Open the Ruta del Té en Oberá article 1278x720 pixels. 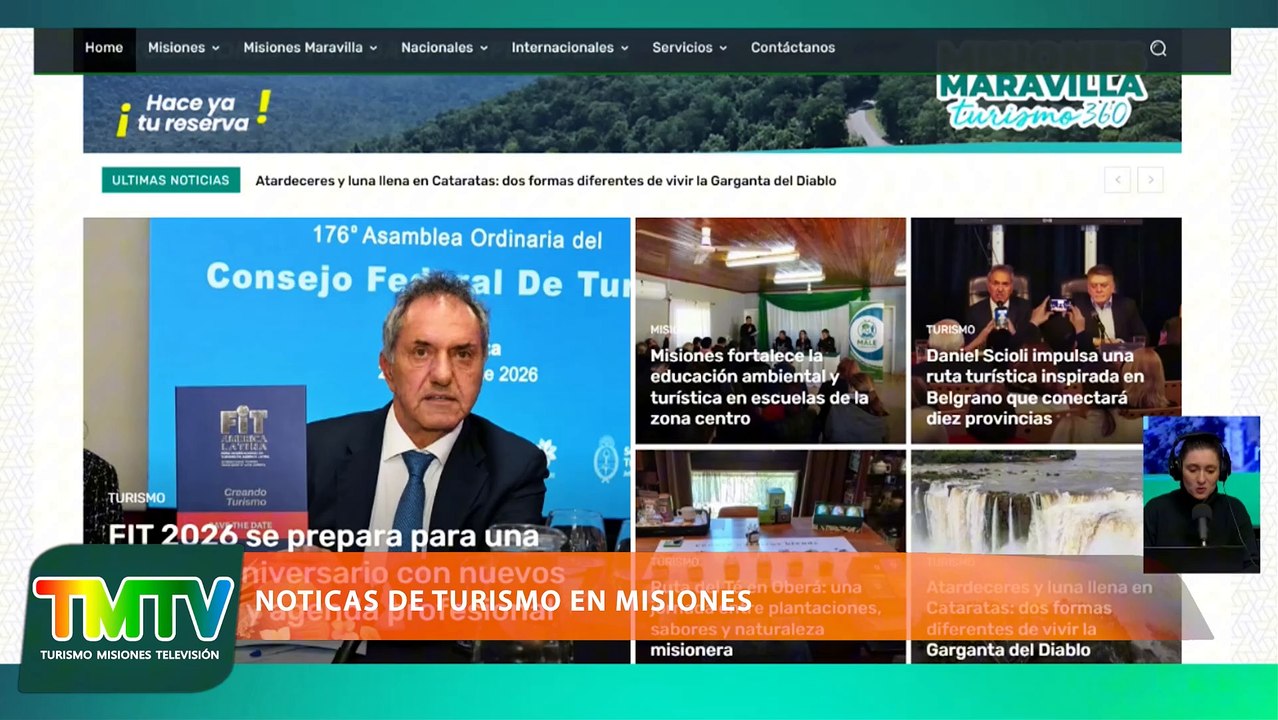tap(766, 618)
